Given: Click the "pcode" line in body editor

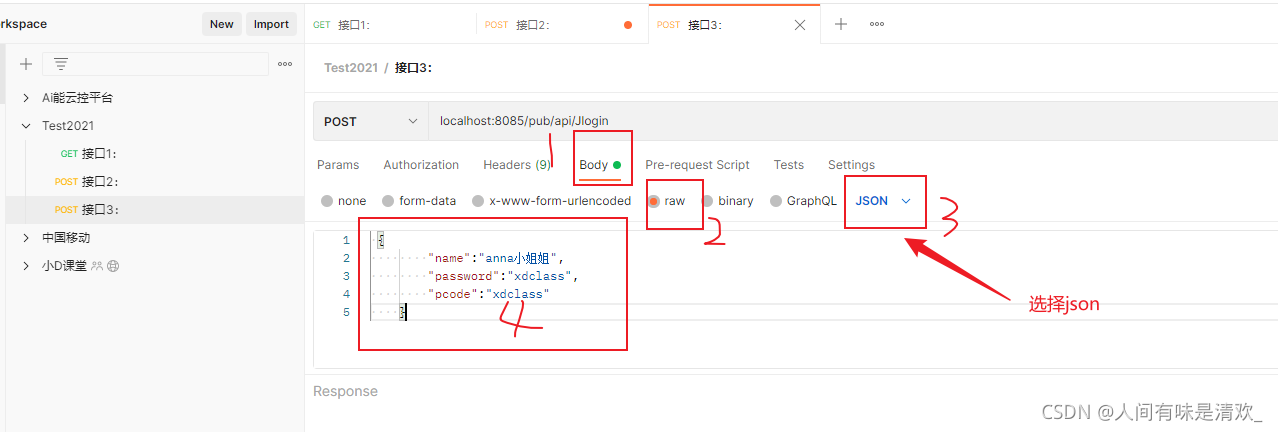Looking at the screenshot, I should pos(488,294).
